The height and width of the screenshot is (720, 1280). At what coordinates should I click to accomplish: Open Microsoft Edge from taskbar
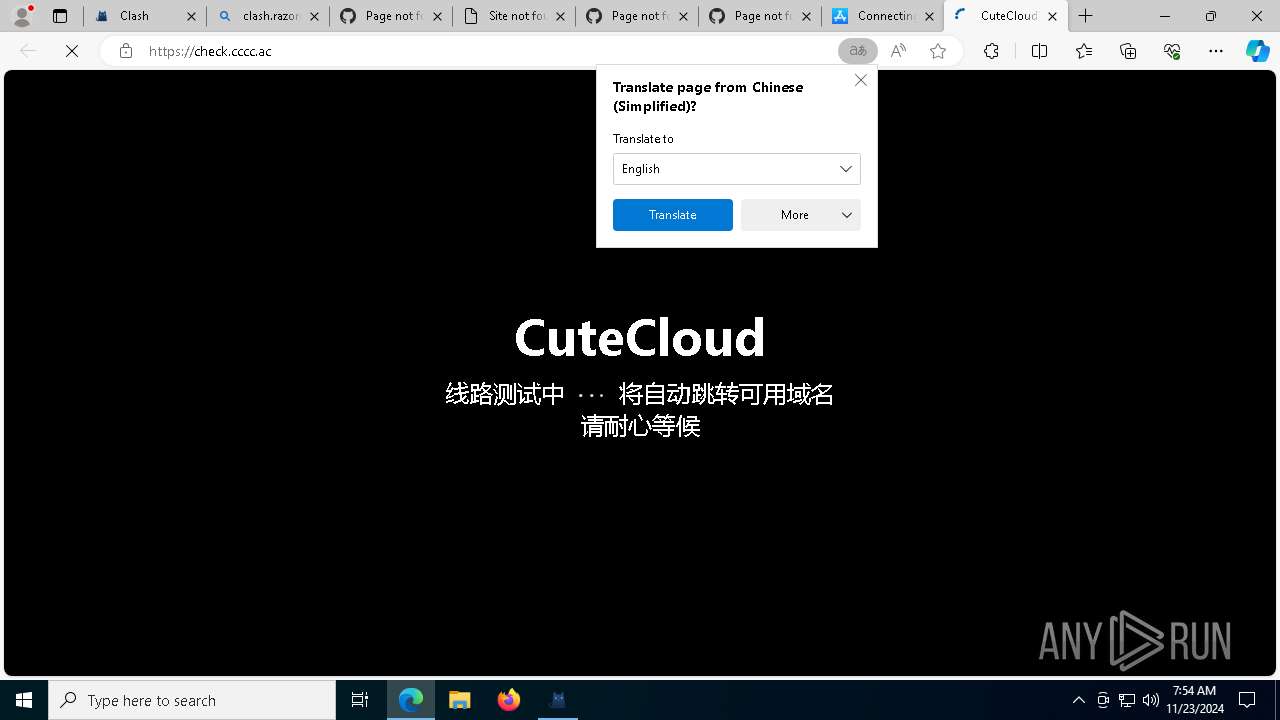click(x=411, y=700)
